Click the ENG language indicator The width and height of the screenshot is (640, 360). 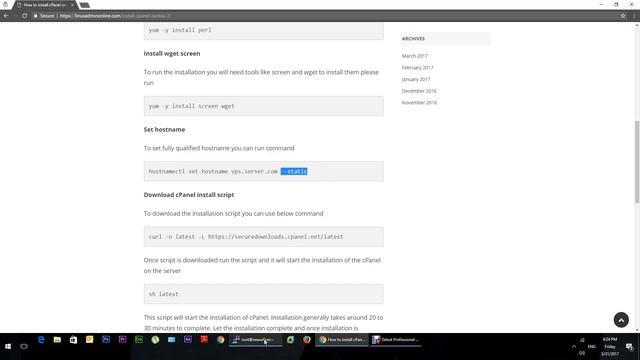[x=592, y=347]
